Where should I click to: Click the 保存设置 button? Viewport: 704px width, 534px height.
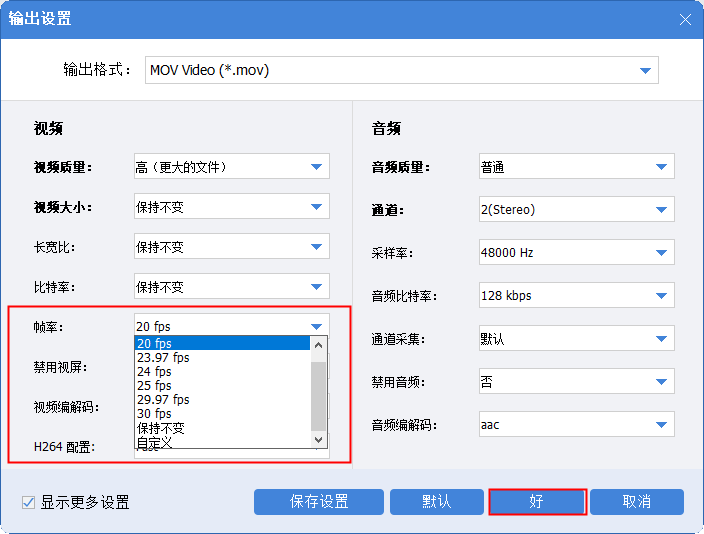point(319,502)
